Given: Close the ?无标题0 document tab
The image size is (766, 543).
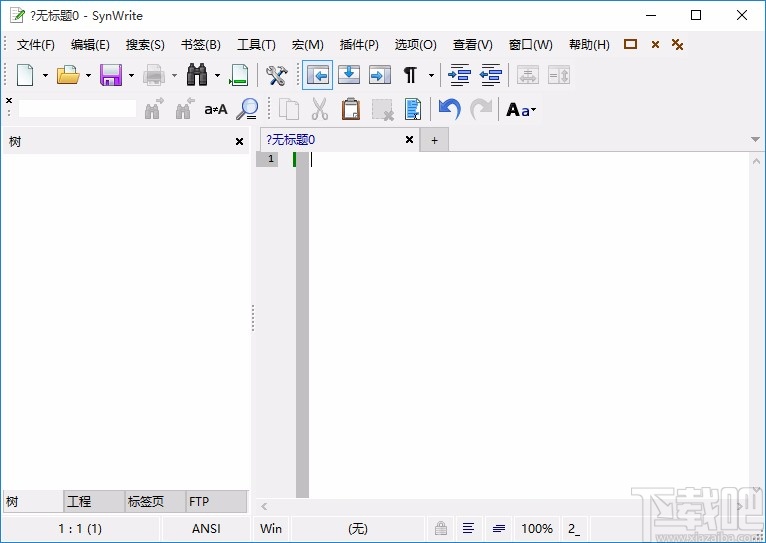Looking at the screenshot, I should click(409, 140).
